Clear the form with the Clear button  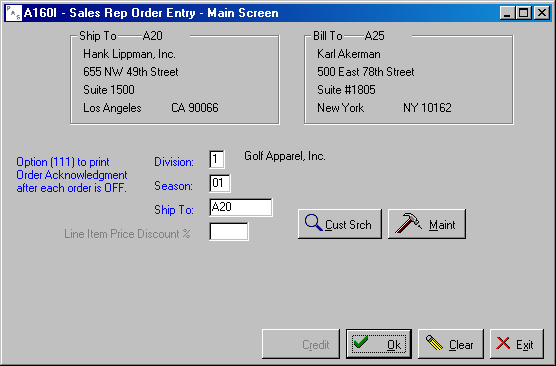[x=451, y=344]
